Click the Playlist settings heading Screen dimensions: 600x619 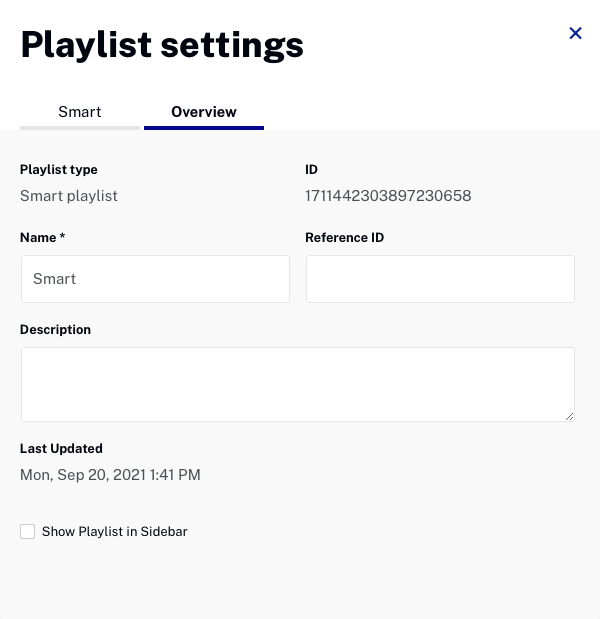(162, 45)
